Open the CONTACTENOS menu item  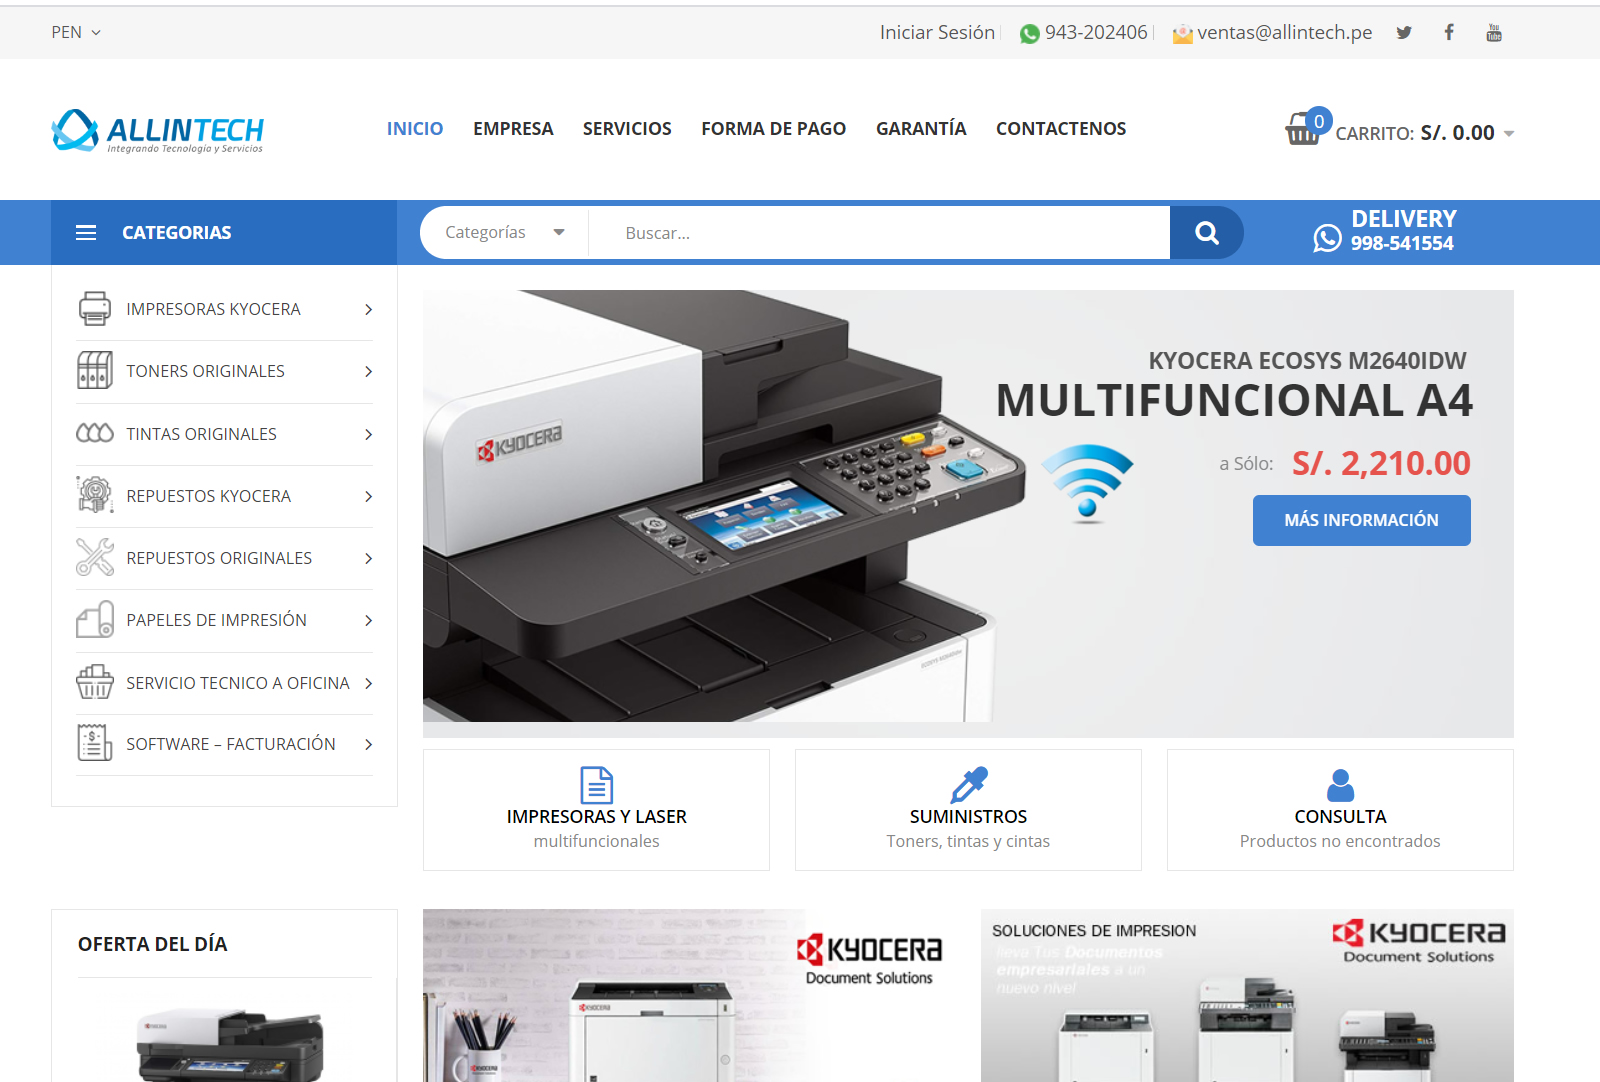tap(1061, 129)
